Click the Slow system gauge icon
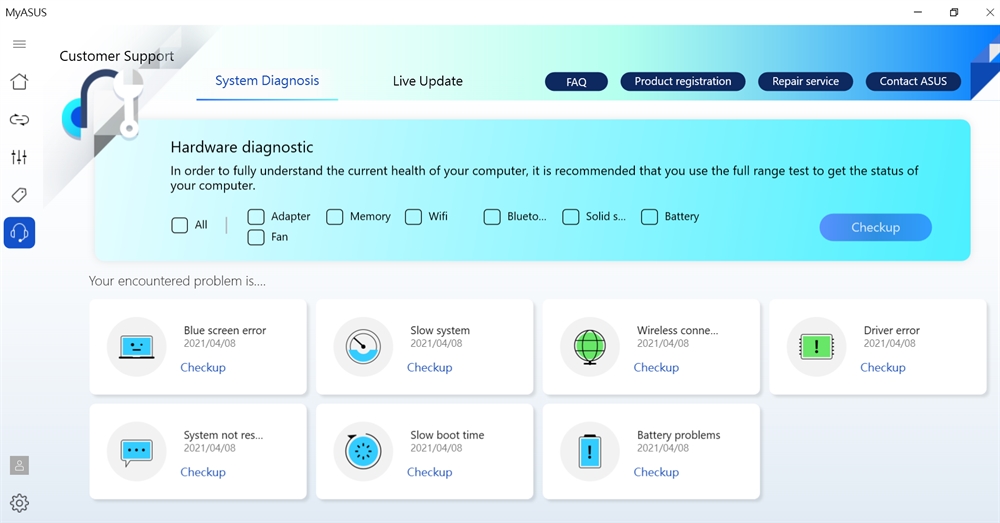Viewport: 1000px width, 523px height. [363, 347]
